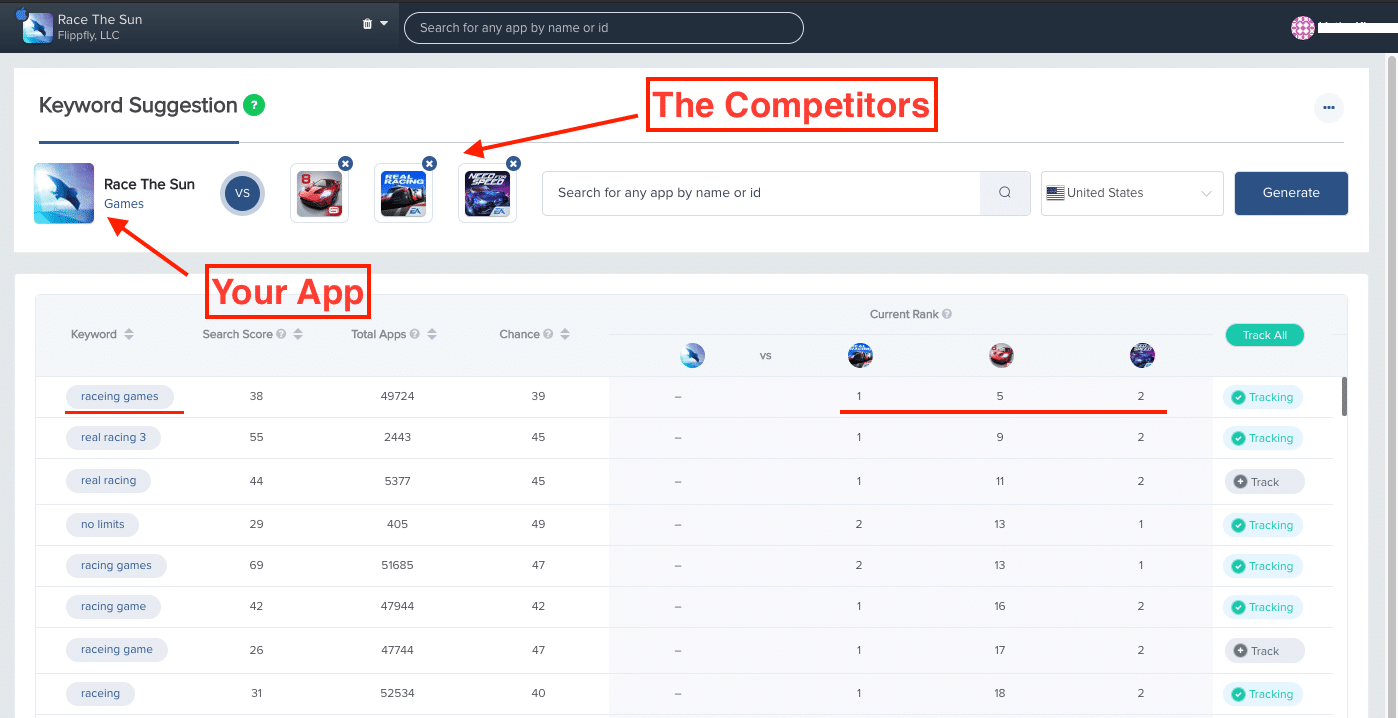1398x718 pixels.
Task: Select the Asphalt 8 competitor icon
Action: coord(319,193)
